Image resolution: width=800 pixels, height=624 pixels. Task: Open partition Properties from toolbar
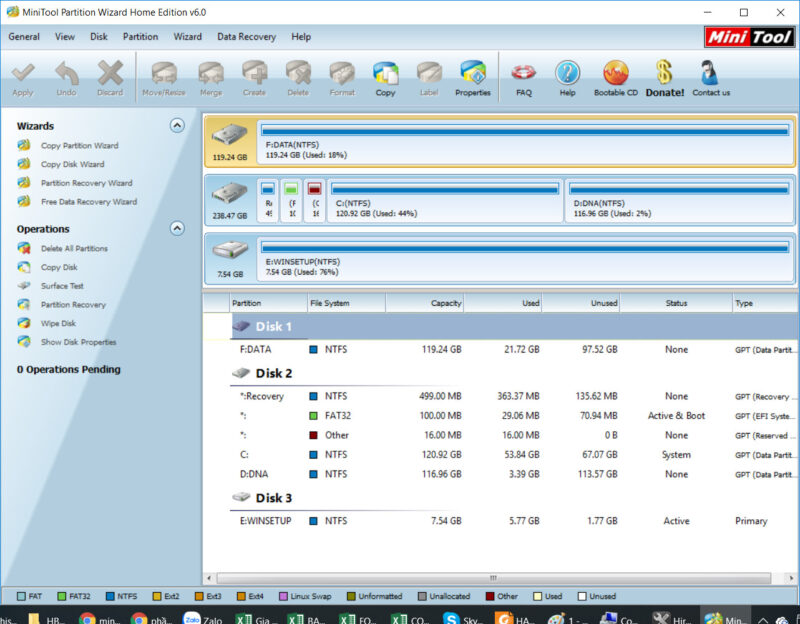(472, 77)
